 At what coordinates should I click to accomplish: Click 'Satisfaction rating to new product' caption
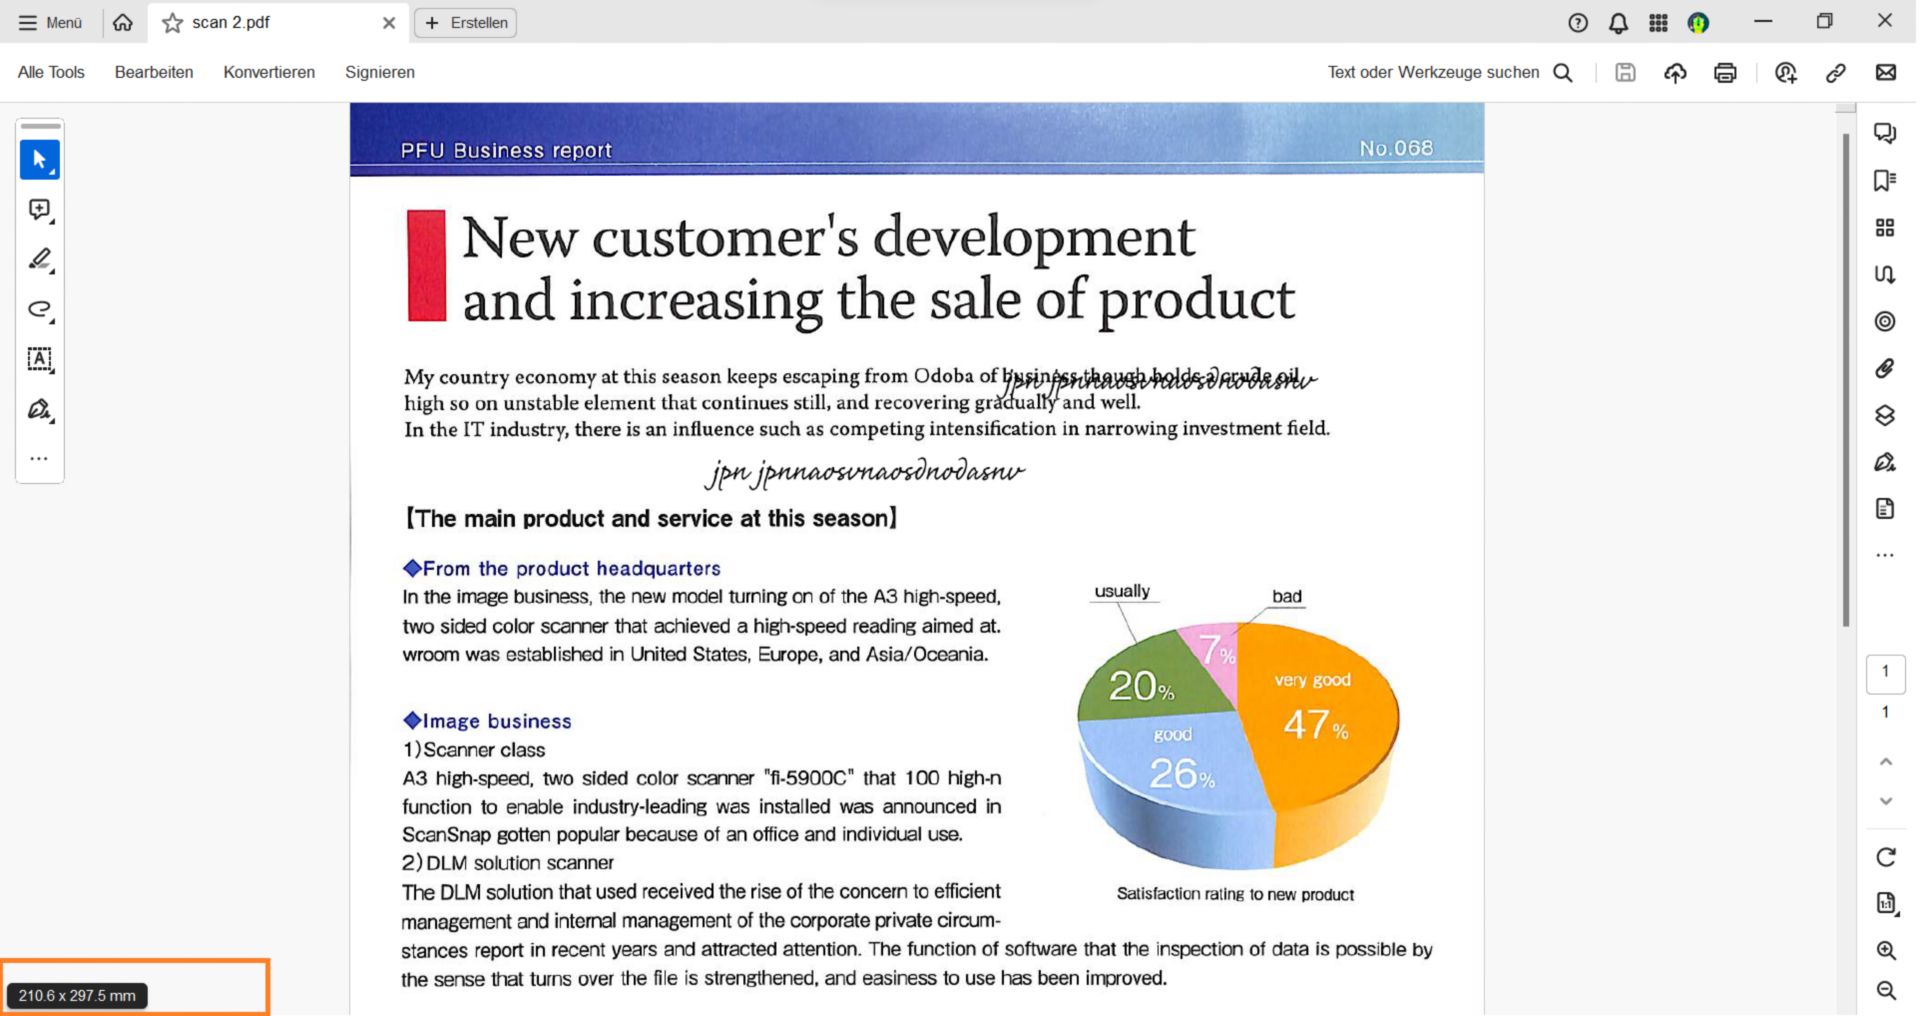pyautogui.click(x=1236, y=894)
